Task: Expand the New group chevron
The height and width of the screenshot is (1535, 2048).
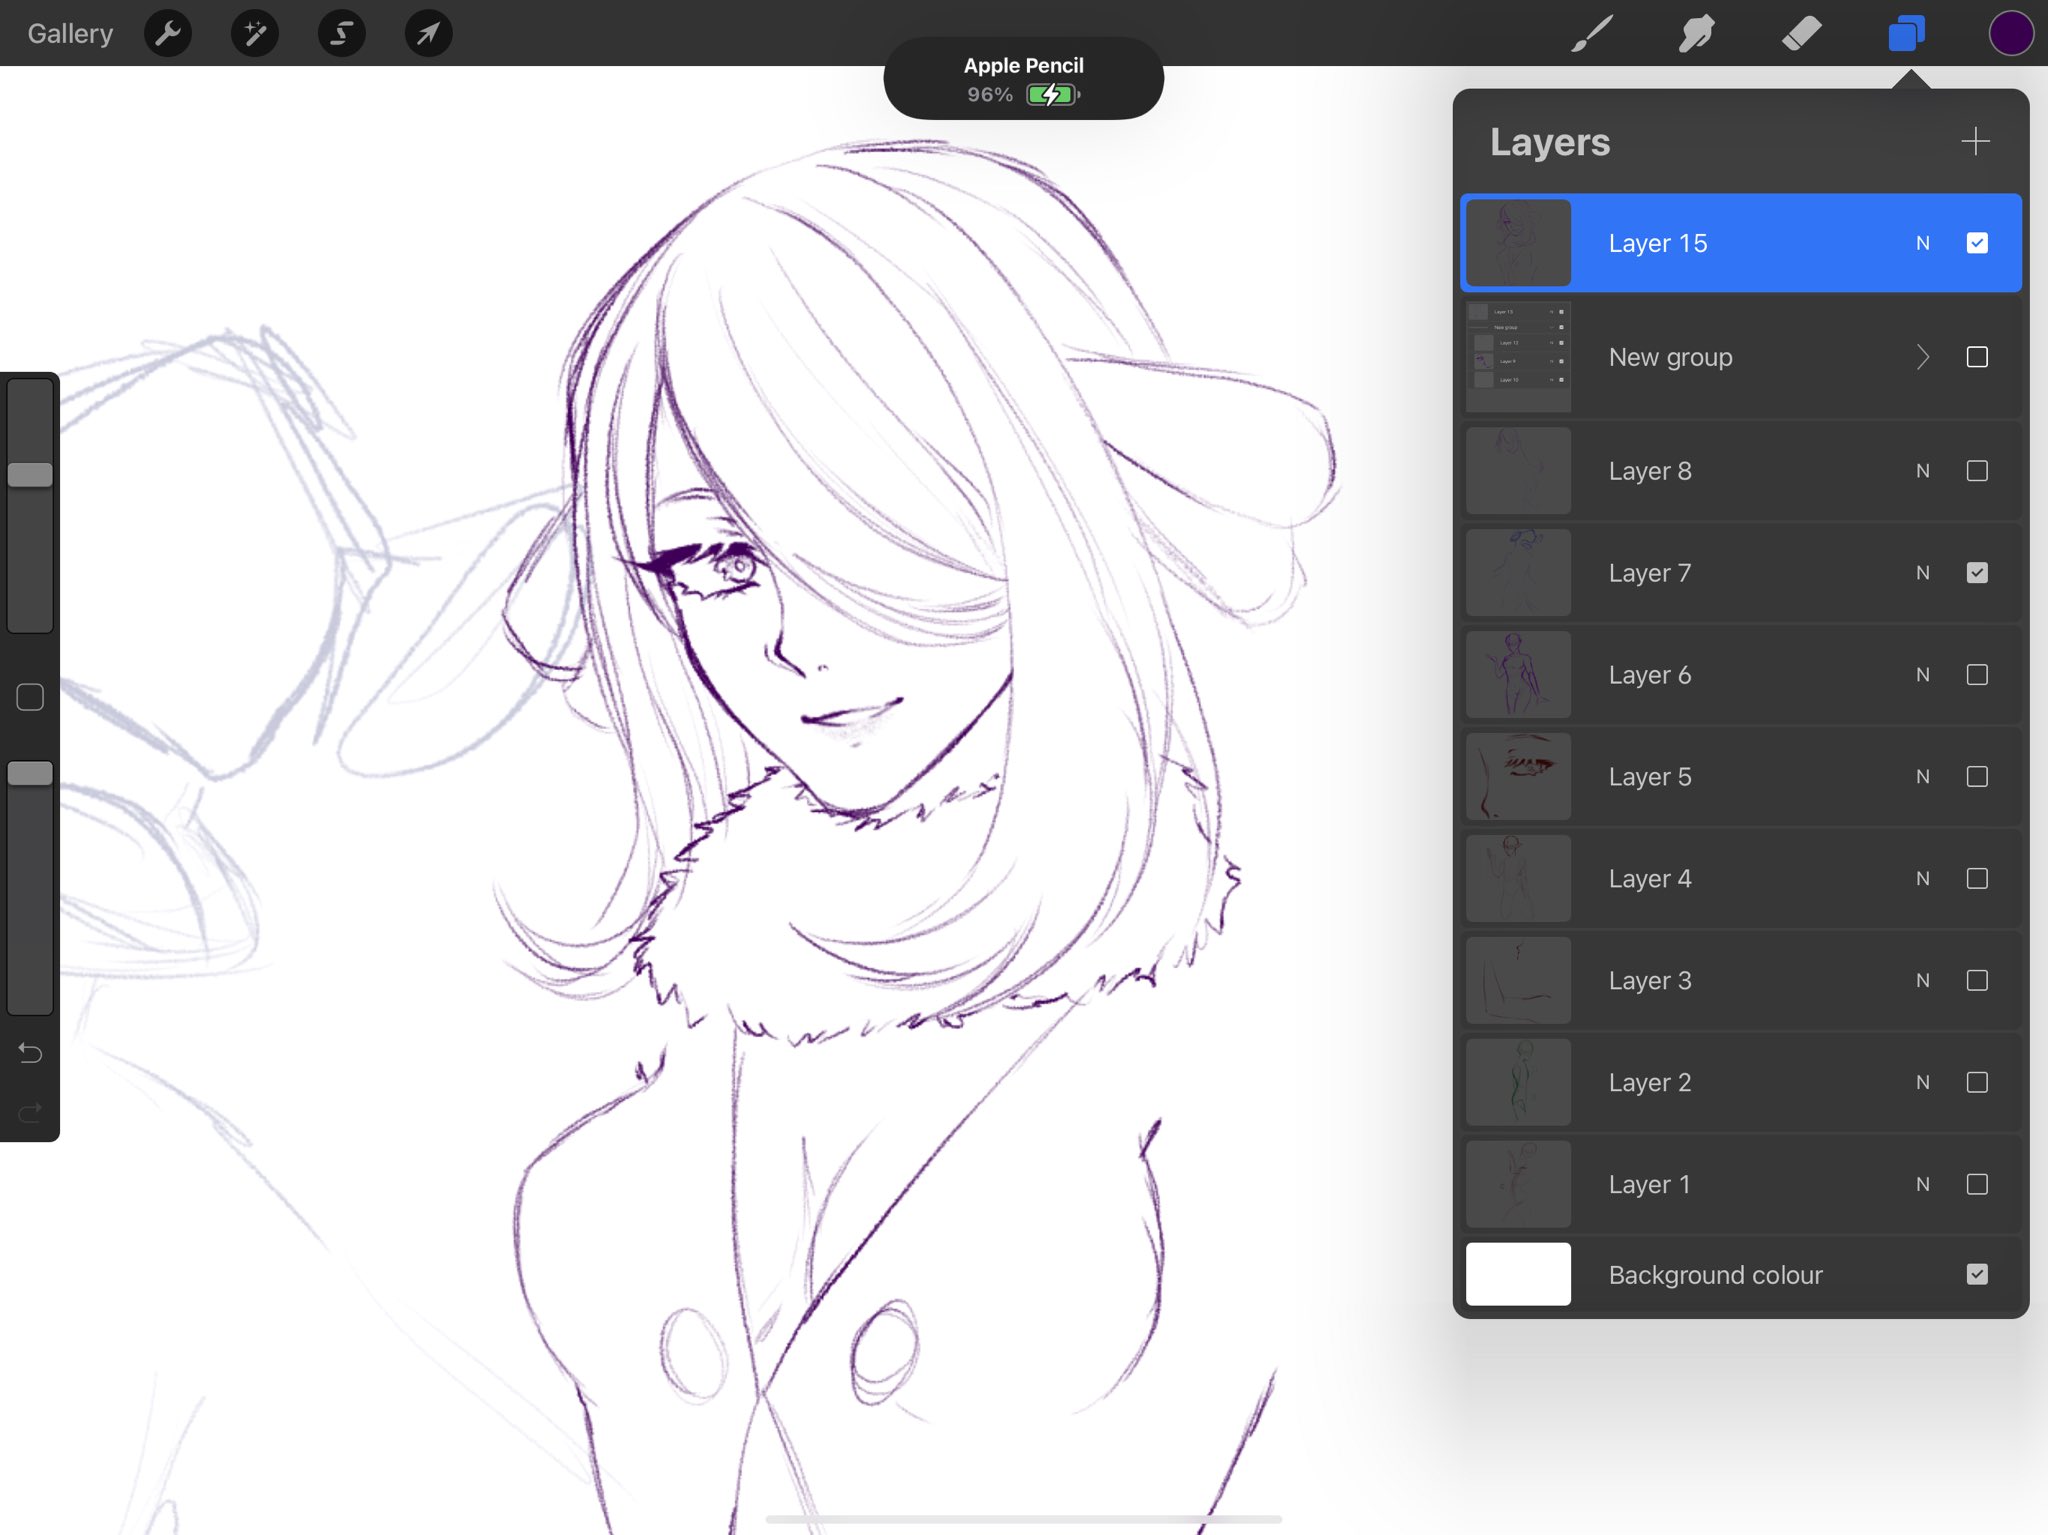Action: pyautogui.click(x=1922, y=357)
